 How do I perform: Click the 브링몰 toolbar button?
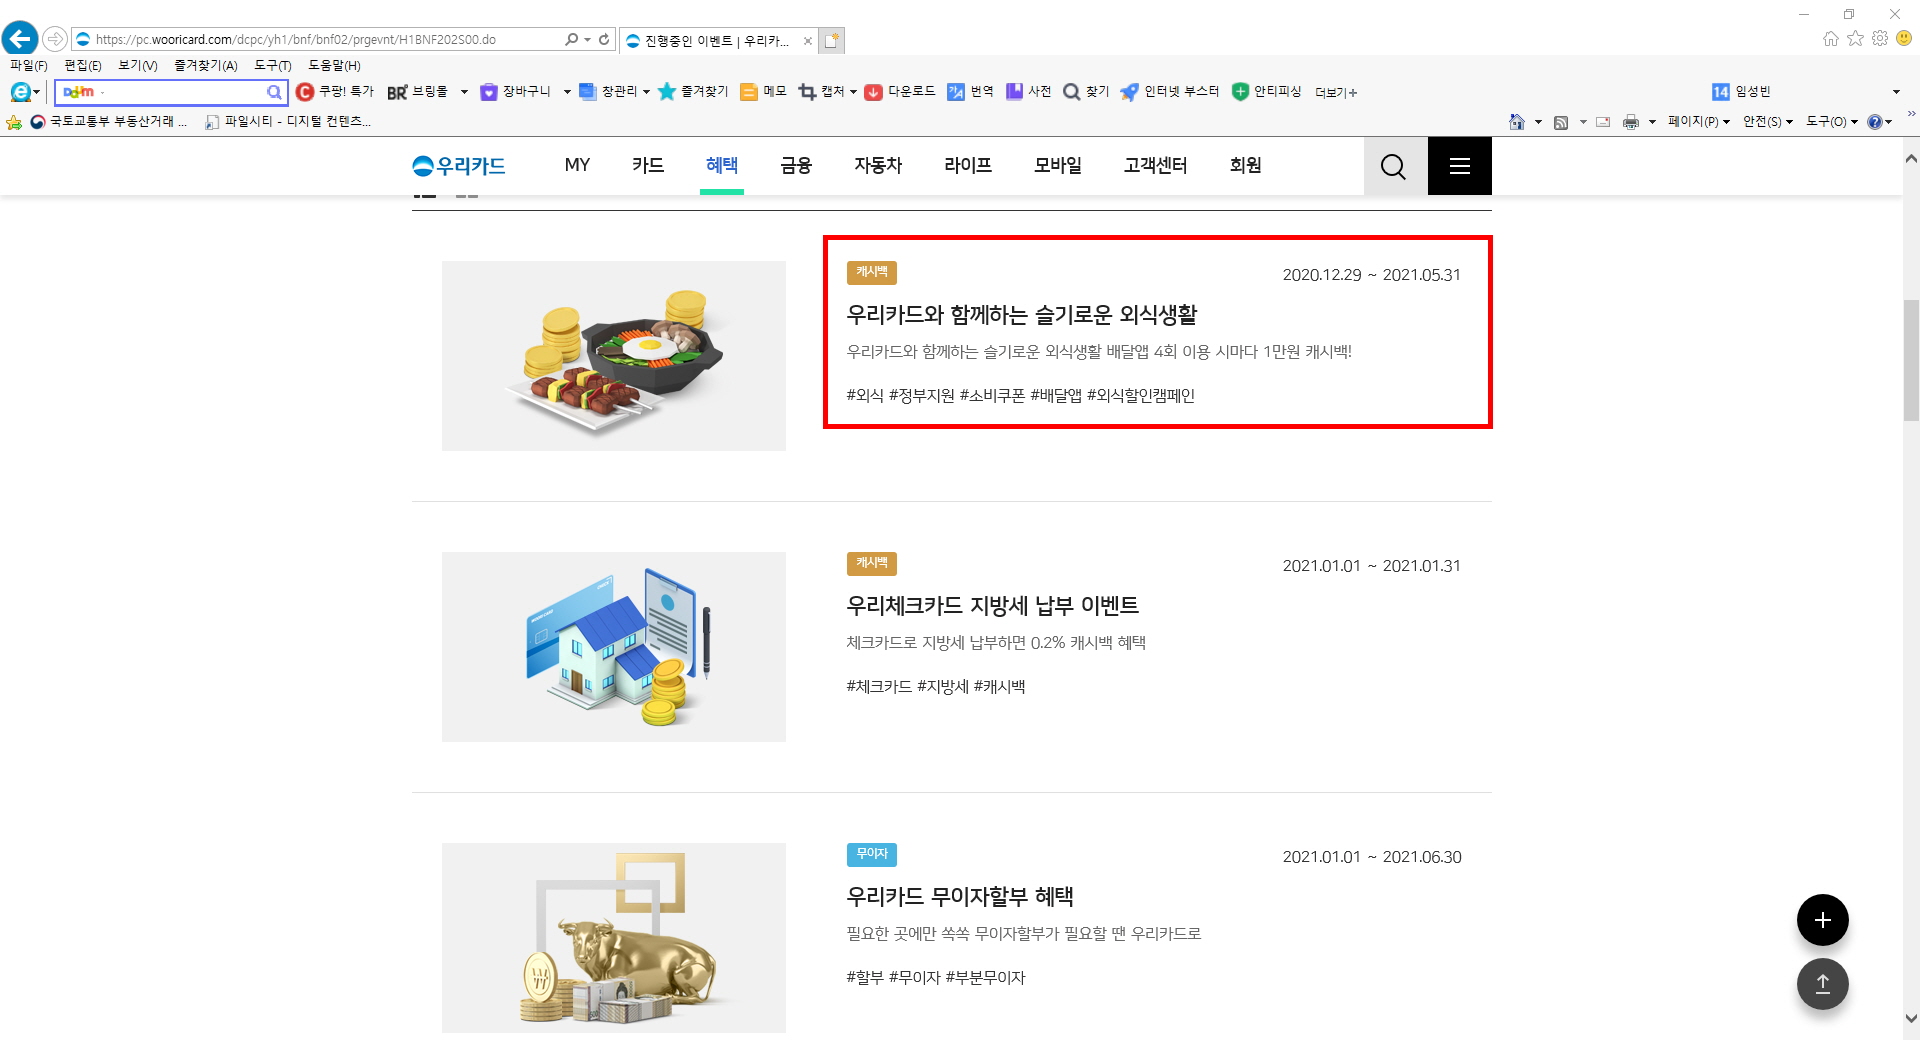(x=418, y=91)
